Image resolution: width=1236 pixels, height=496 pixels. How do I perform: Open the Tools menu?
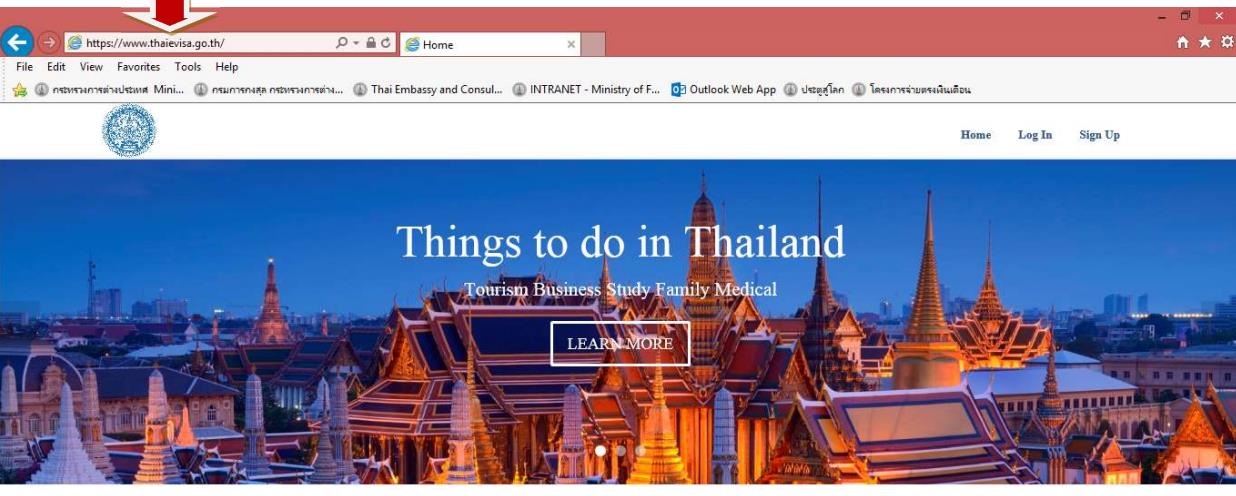pyautogui.click(x=188, y=67)
